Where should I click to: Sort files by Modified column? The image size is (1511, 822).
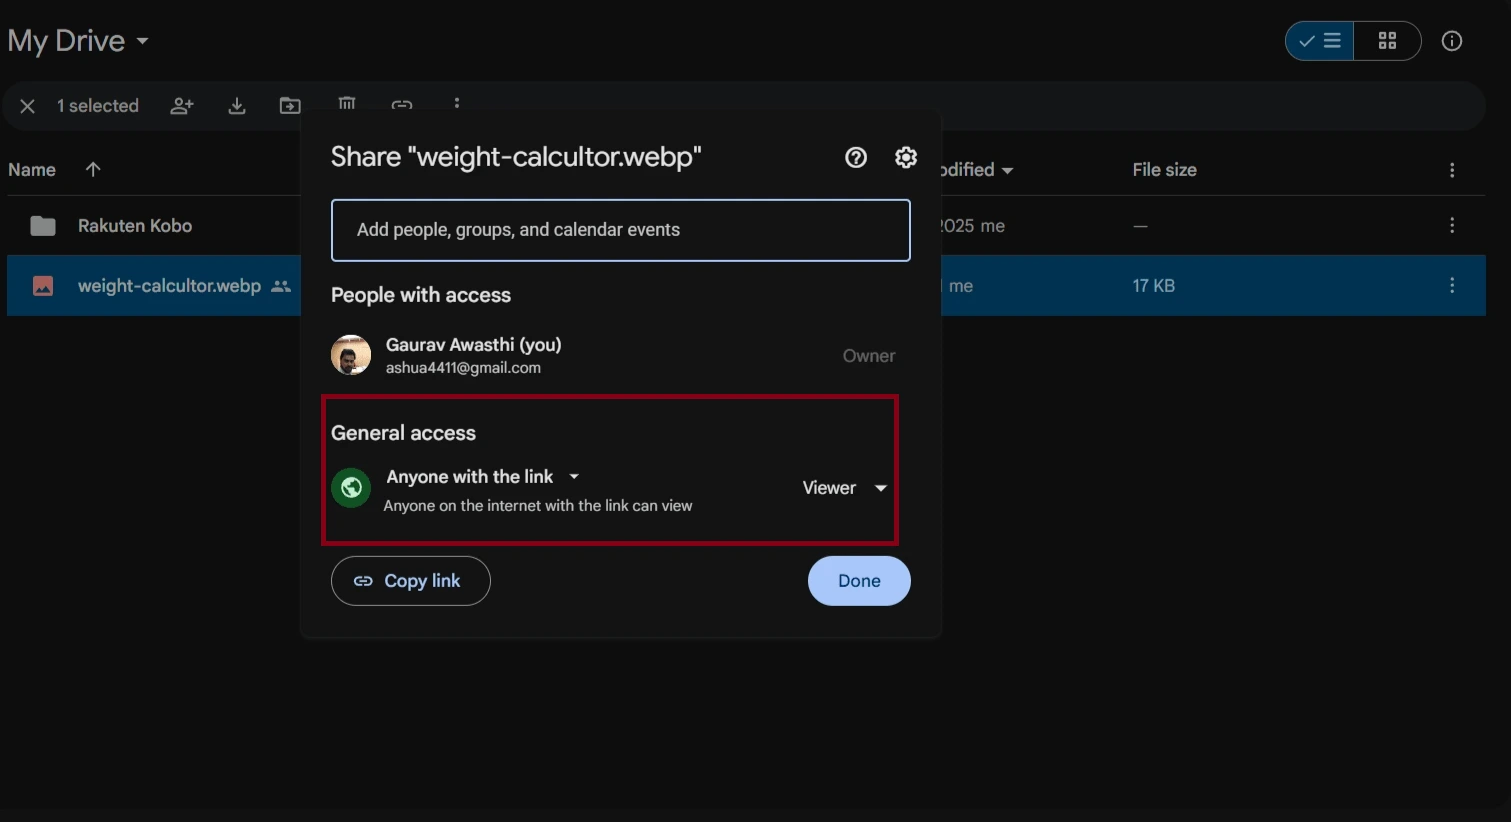pyautogui.click(x=975, y=170)
